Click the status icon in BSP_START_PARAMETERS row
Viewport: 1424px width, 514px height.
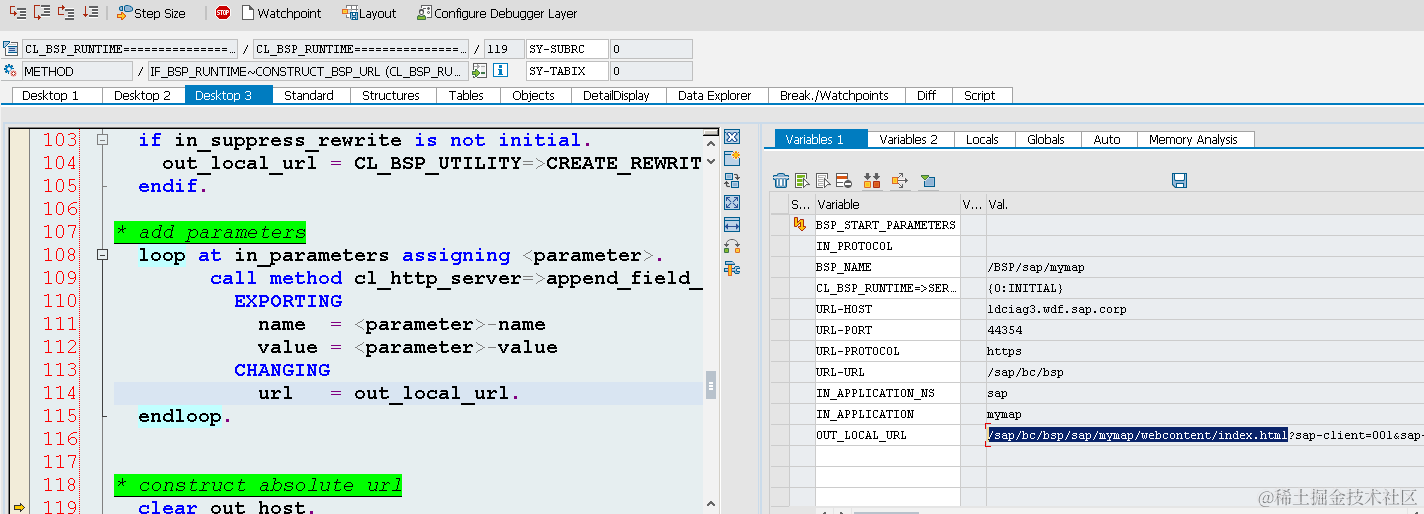pos(799,224)
